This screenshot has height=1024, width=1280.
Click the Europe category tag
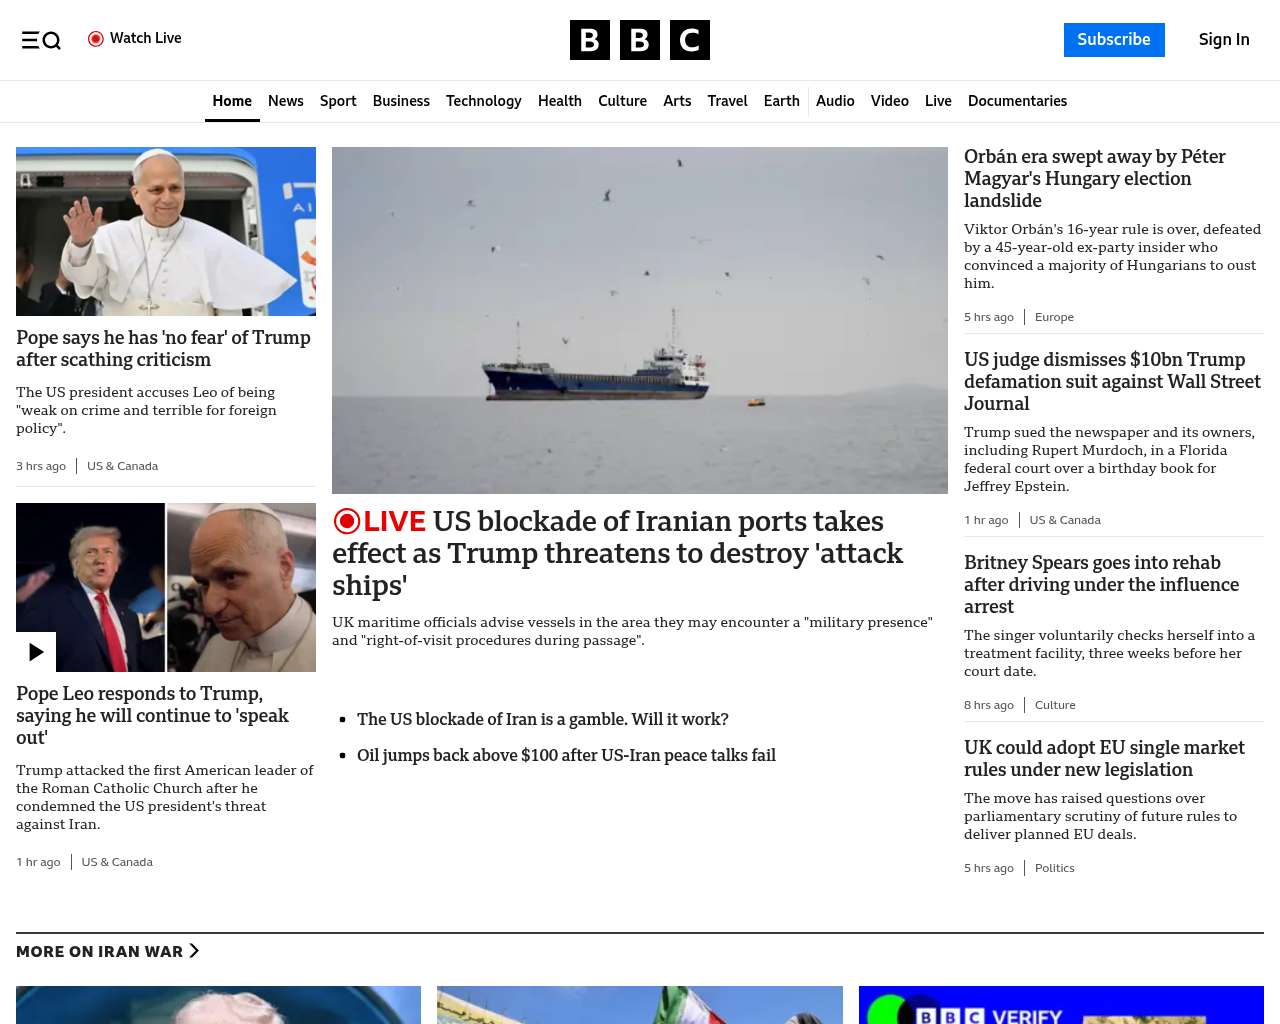tap(1054, 317)
